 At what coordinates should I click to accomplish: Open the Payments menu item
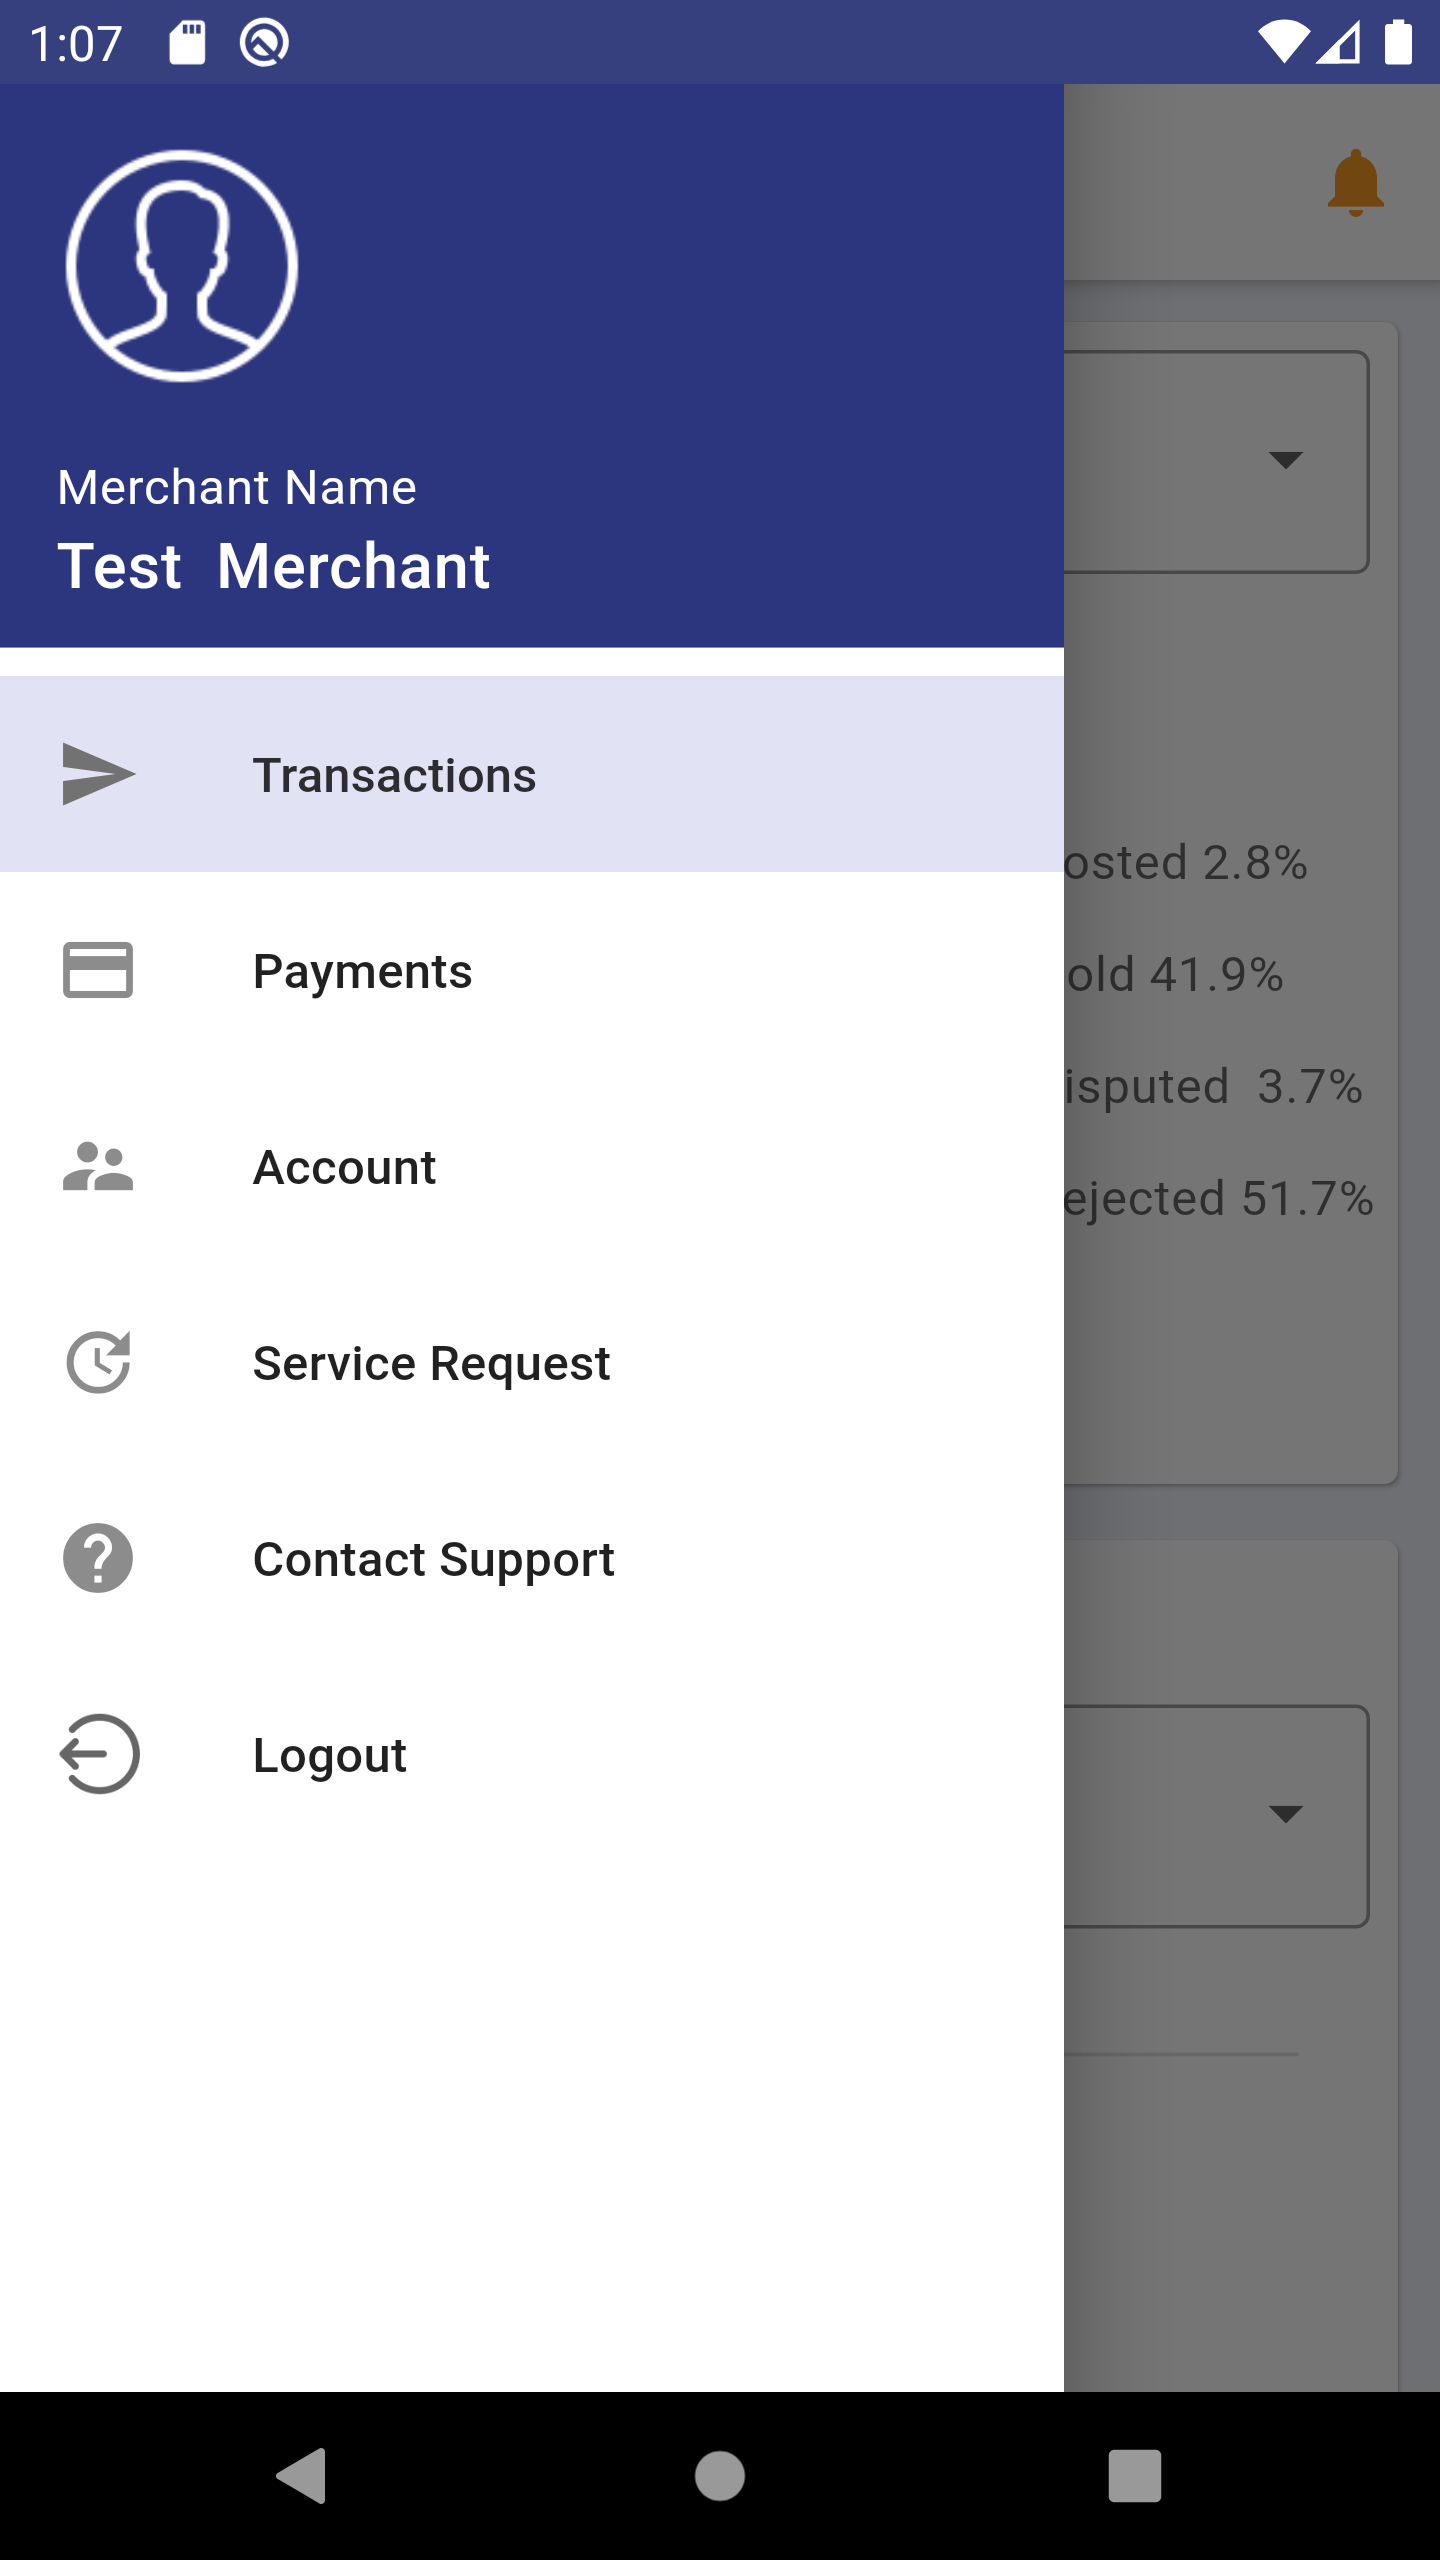tap(532, 970)
